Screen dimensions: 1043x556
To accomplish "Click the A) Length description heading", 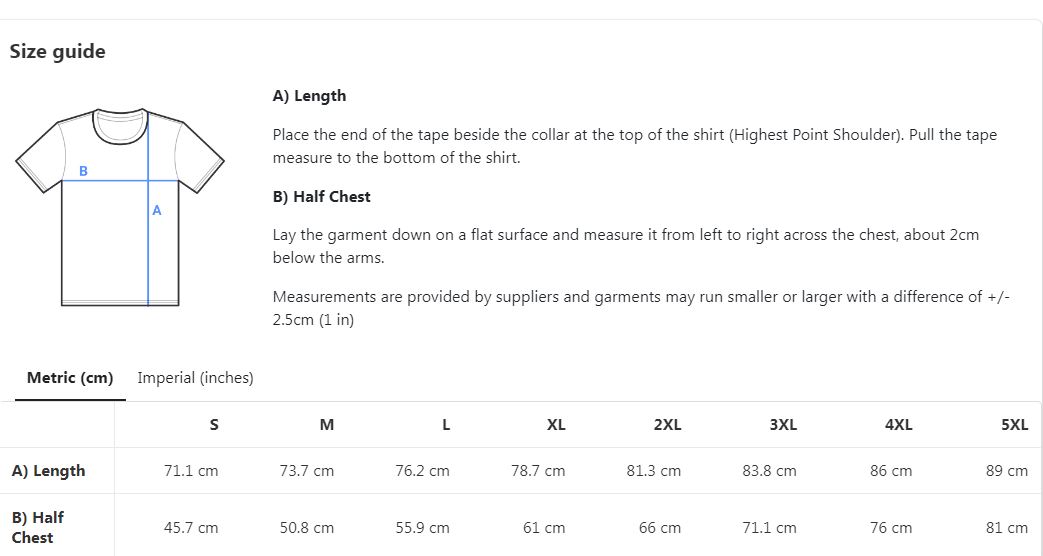I will click(x=309, y=96).
